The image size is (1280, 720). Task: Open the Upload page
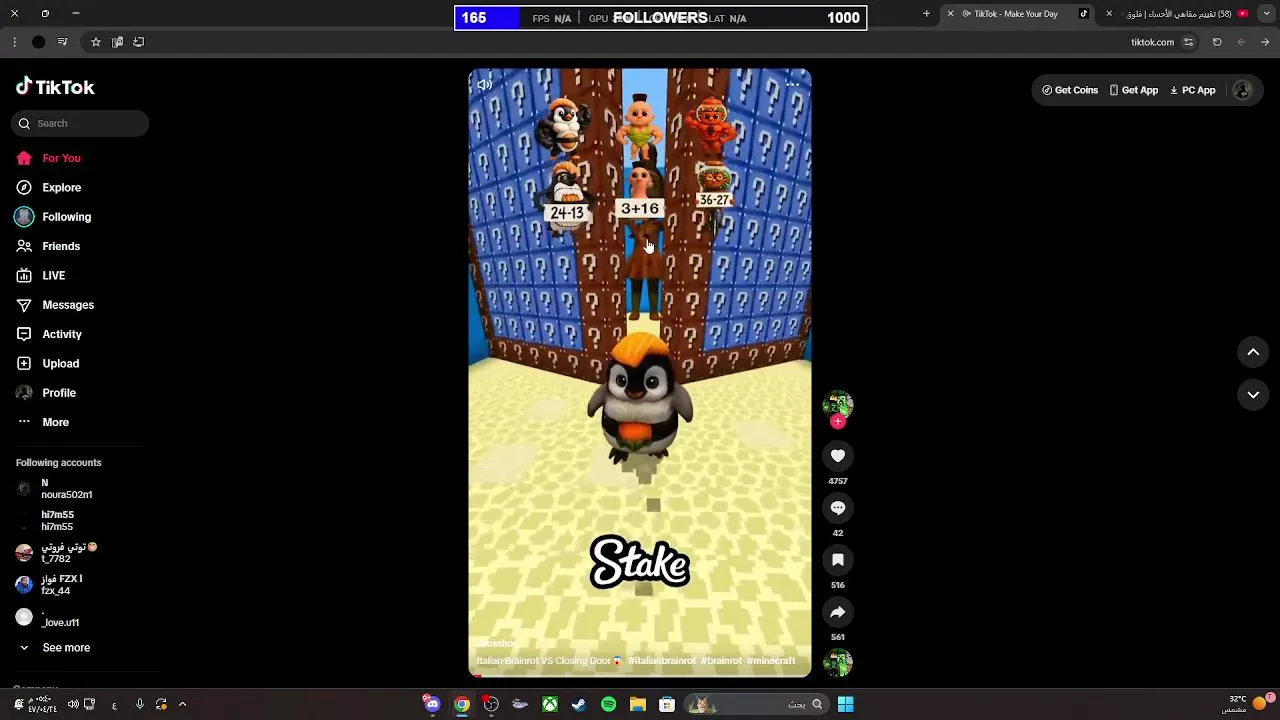pyautogui.click(x=47, y=363)
